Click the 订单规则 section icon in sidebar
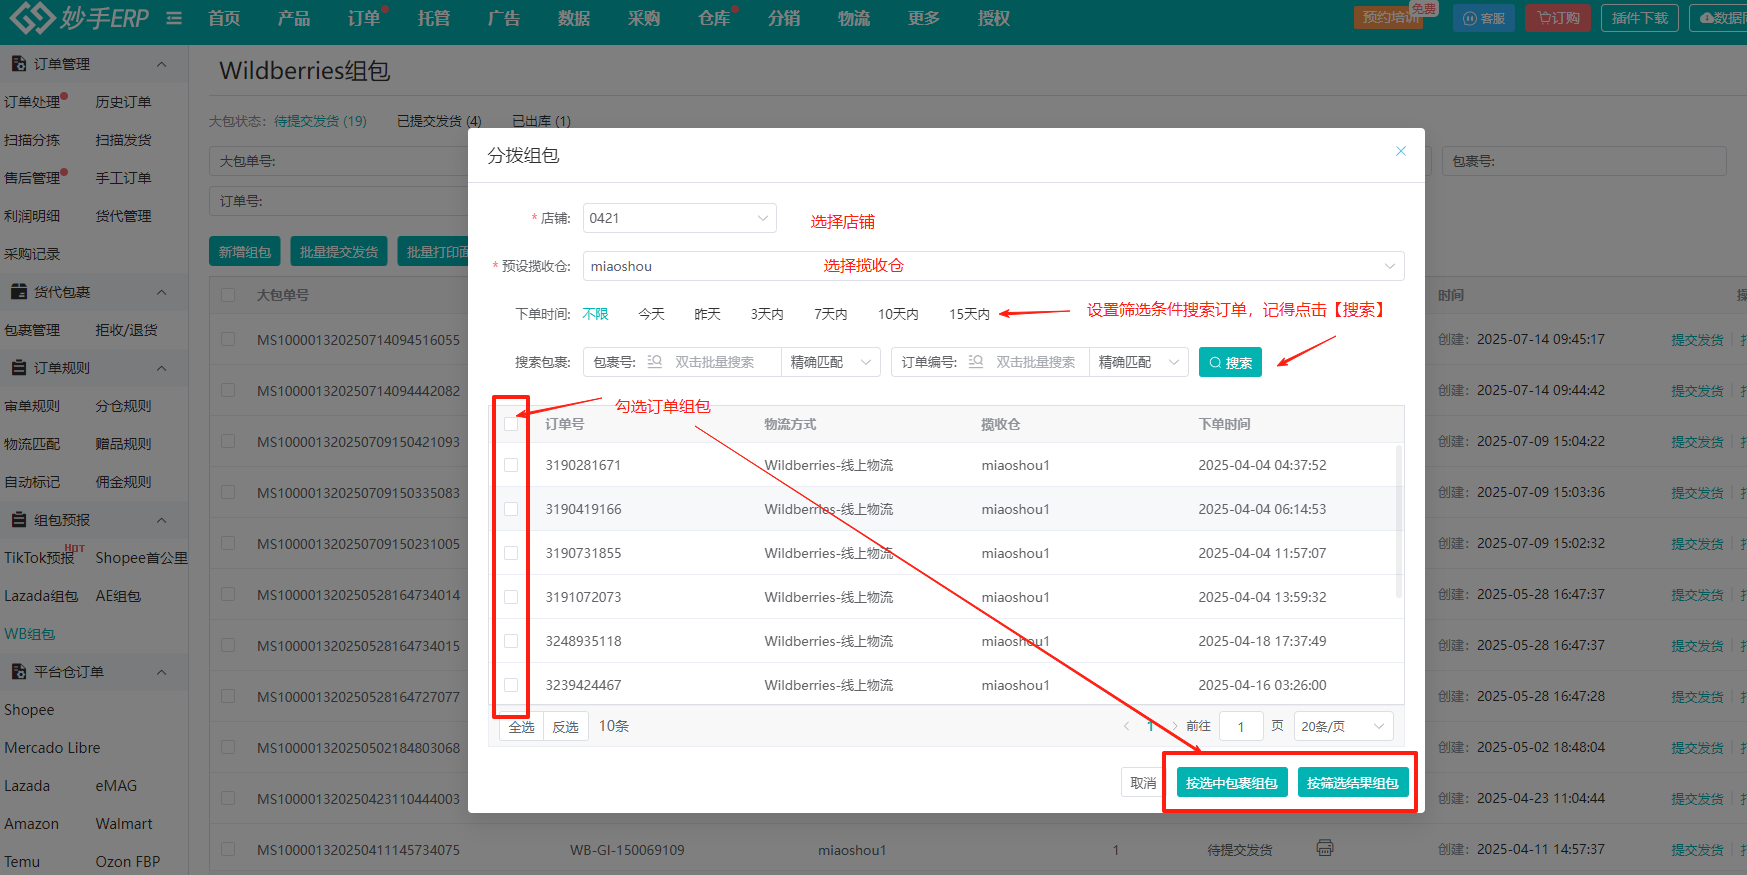1747x875 pixels. click(x=18, y=368)
